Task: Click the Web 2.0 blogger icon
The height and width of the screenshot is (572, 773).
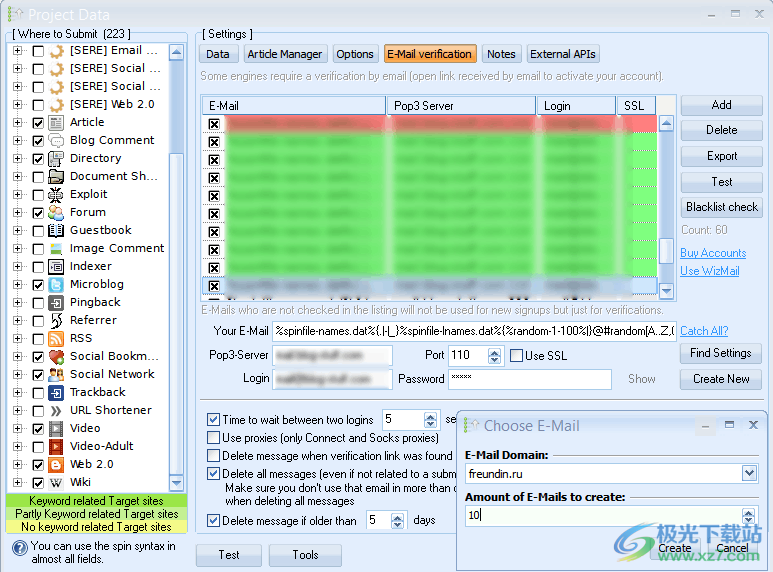Action: (56, 465)
